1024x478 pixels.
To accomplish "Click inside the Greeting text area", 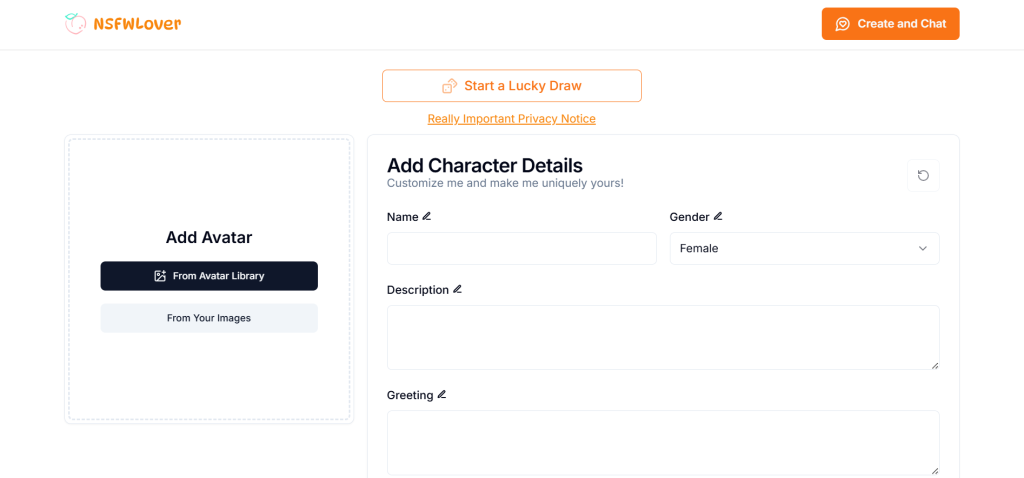I will [662, 442].
